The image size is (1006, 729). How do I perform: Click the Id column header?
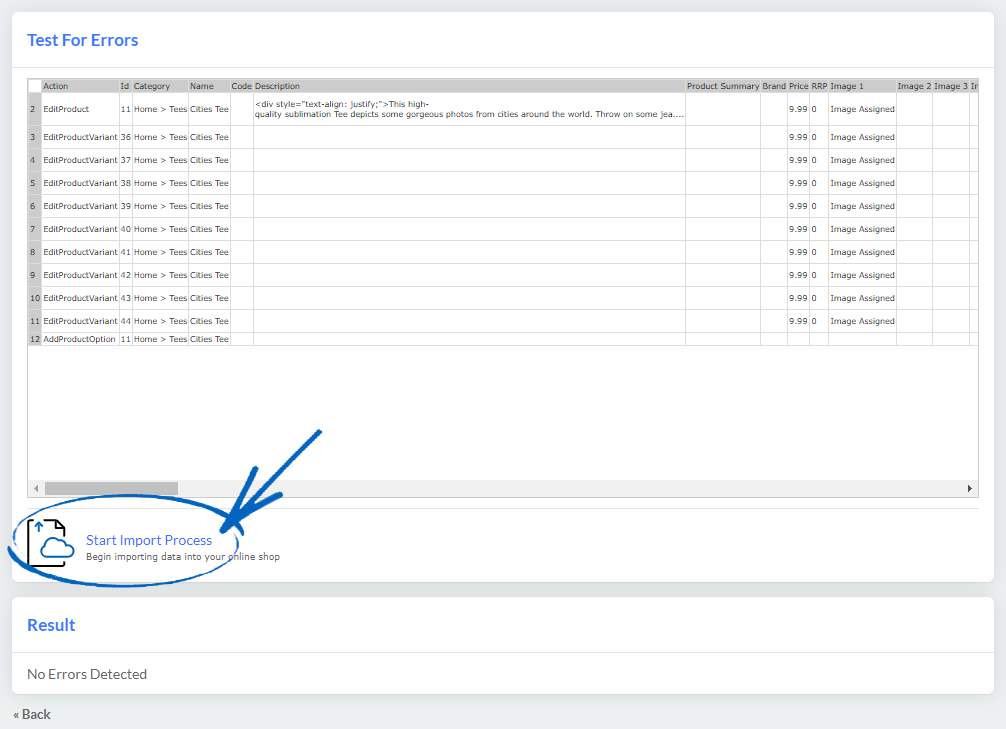coord(123,86)
